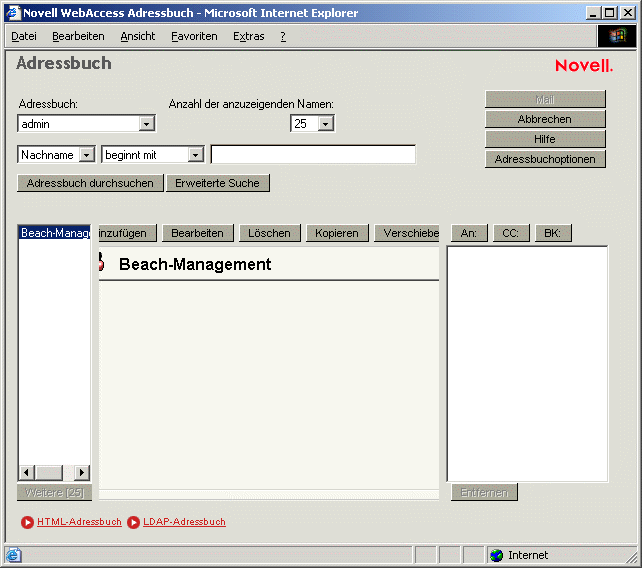Click the Entfernen button
The width and height of the screenshot is (642, 568).
point(484,492)
